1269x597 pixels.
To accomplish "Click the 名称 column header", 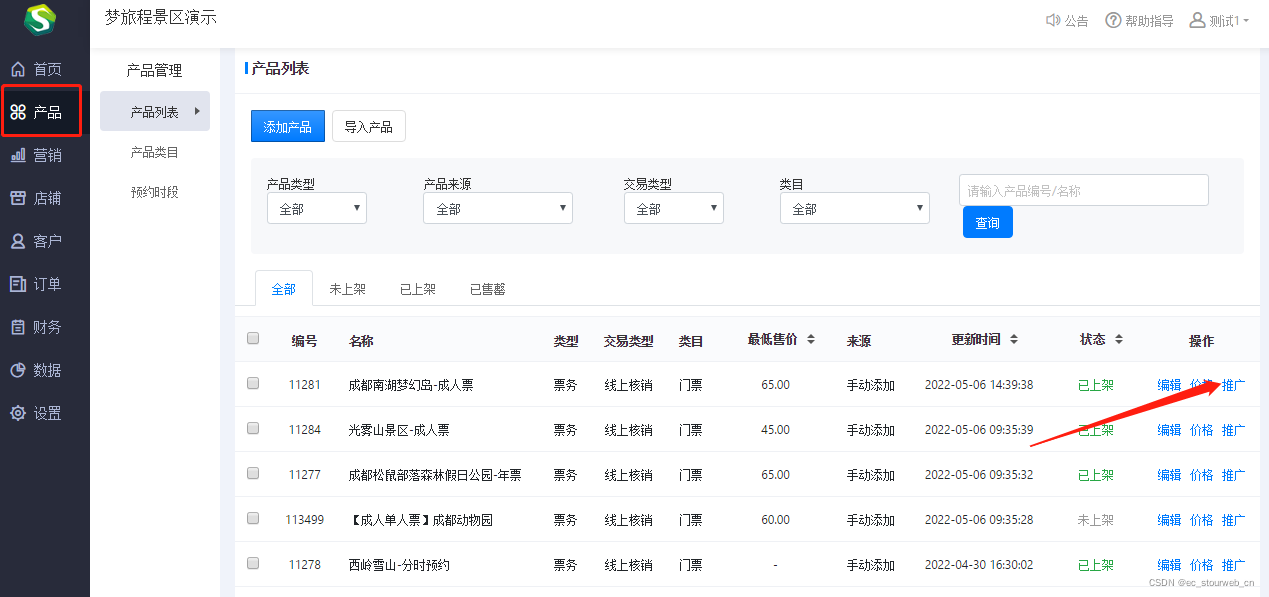I will 361,341.
